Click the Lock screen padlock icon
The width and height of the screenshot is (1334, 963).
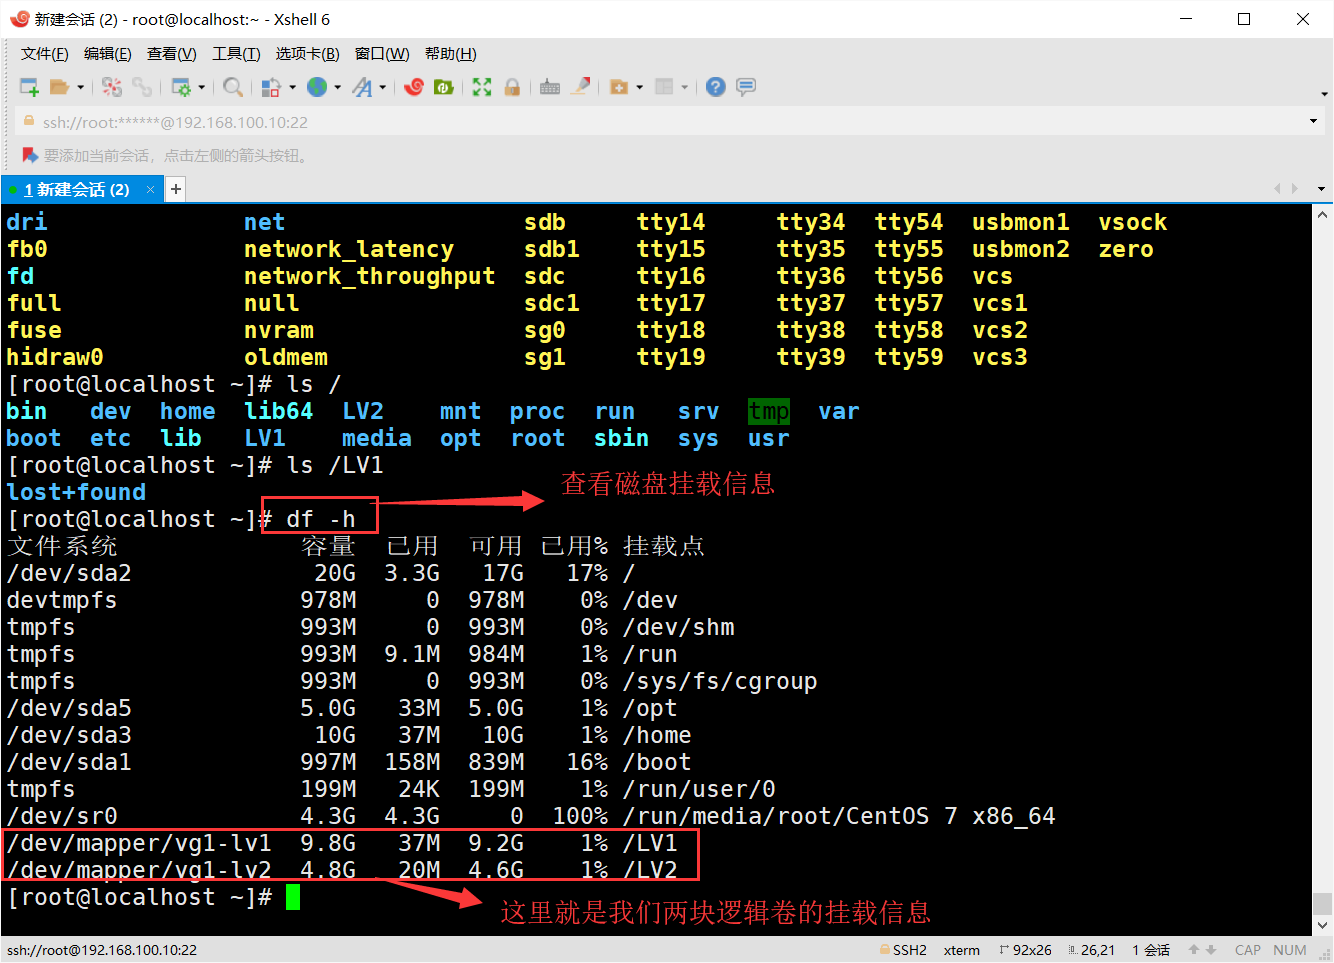[x=512, y=87]
